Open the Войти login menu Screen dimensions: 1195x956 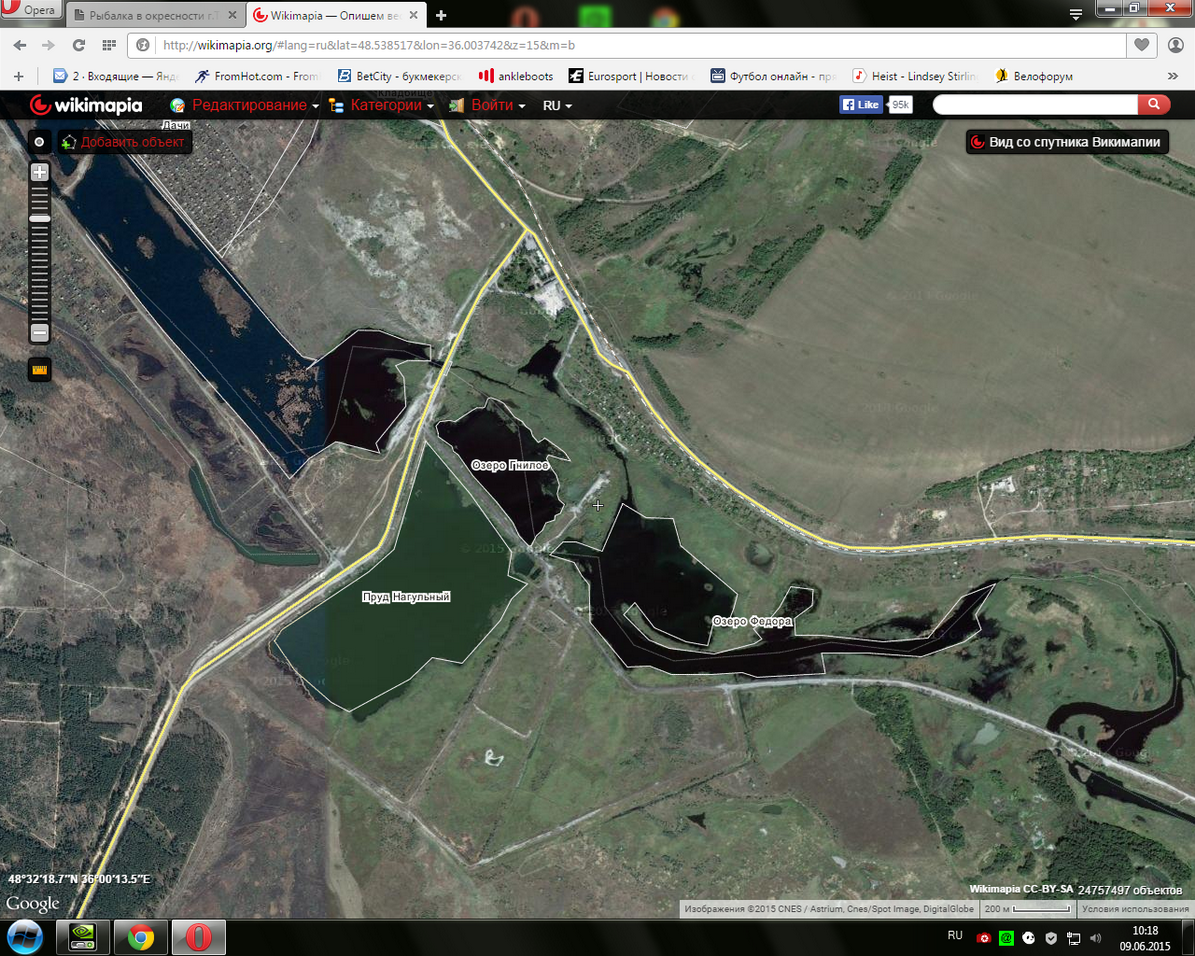pyautogui.click(x=492, y=105)
